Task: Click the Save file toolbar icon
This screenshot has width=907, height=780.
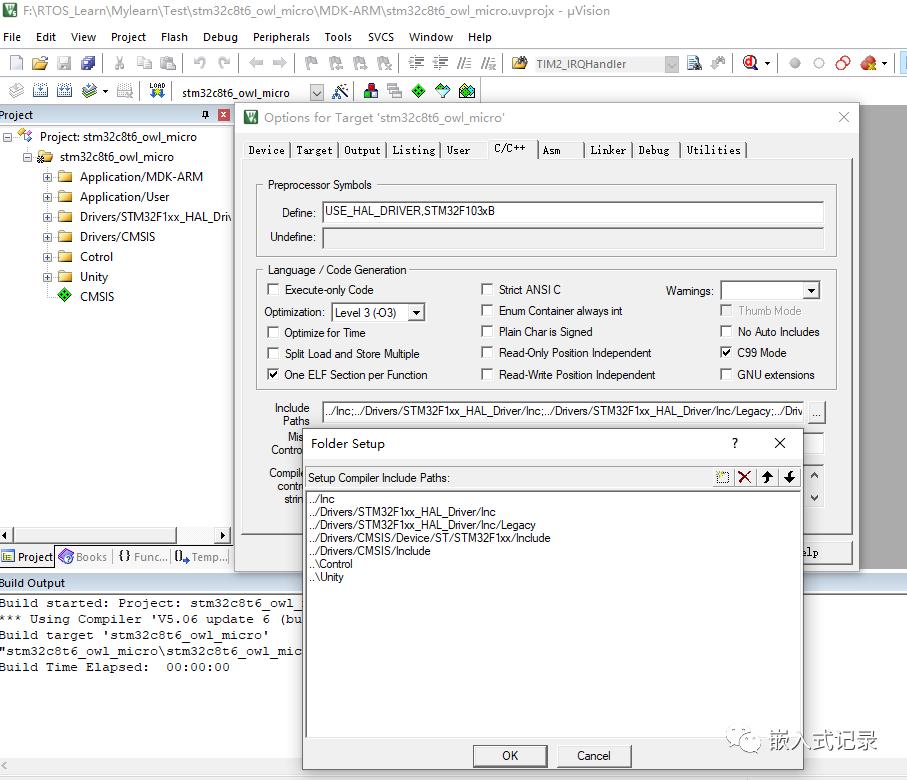Action: 64,62
